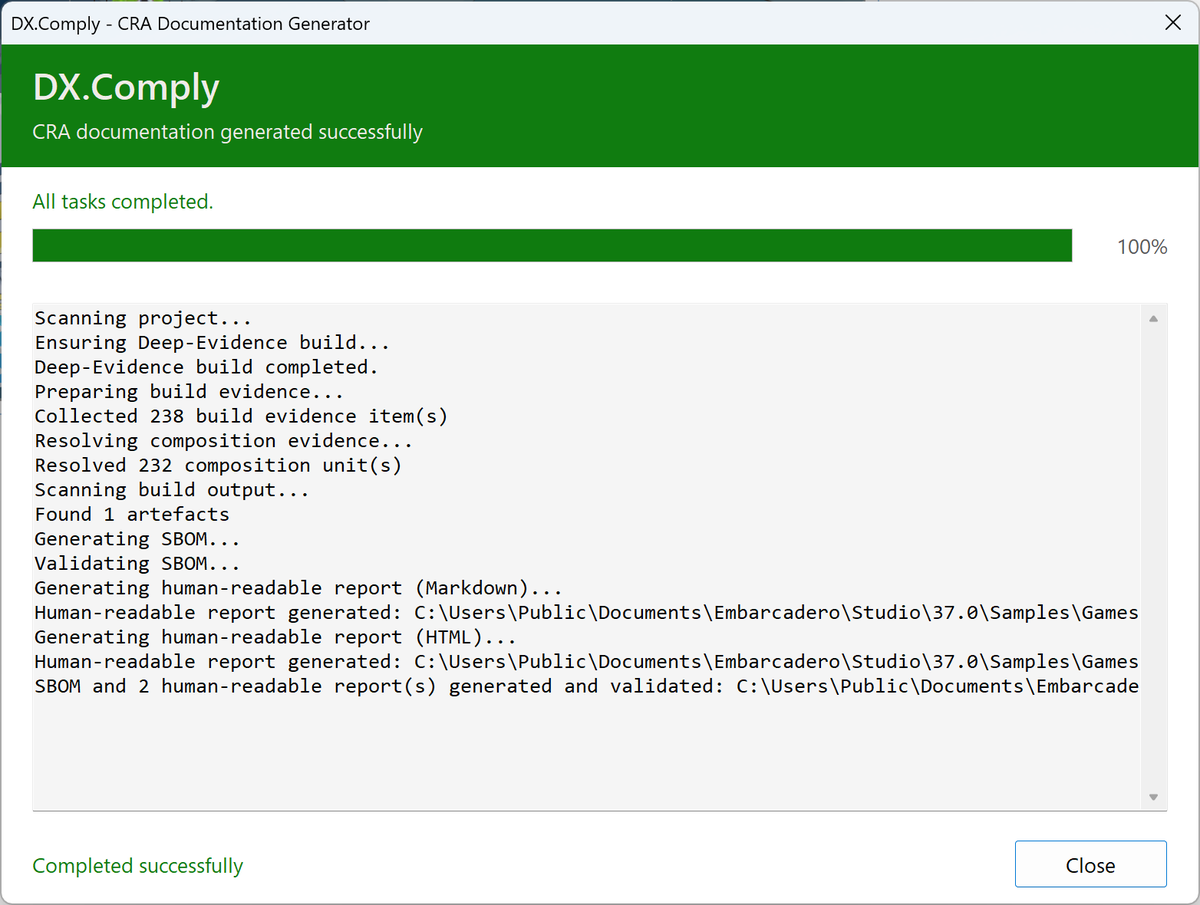Image resolution: width=1200 pixels, height=905 pixels.
Task: Select the "Found 1 artefacts" line
Action: click(132, 514)
